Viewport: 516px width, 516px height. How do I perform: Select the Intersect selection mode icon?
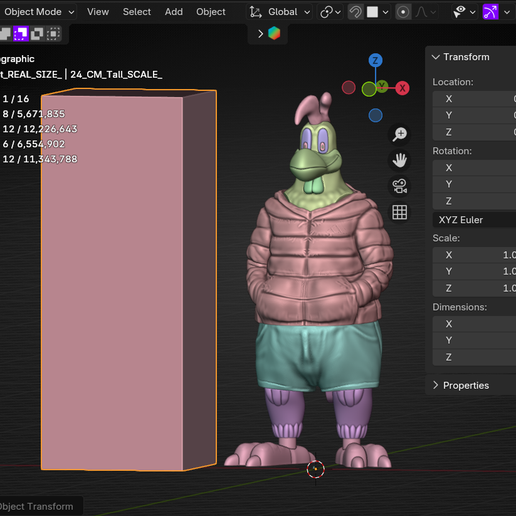53,34
